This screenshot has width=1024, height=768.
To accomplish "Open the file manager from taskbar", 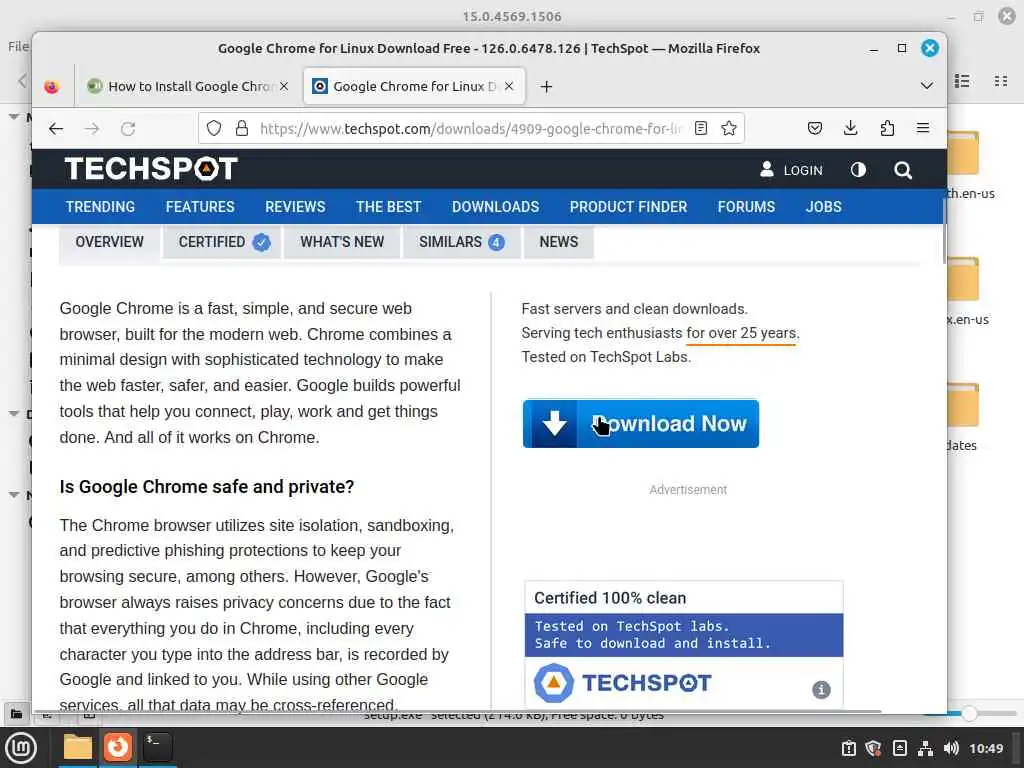I will coord(78,747).
